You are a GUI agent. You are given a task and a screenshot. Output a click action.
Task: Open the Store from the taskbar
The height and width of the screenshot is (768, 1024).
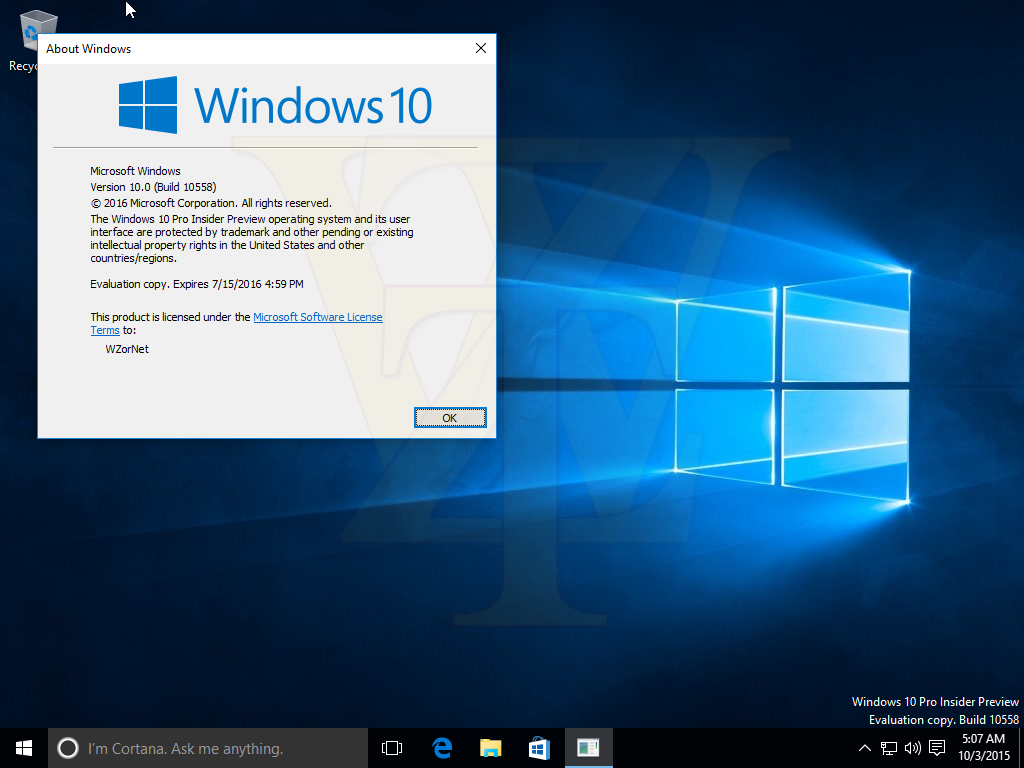539,748
